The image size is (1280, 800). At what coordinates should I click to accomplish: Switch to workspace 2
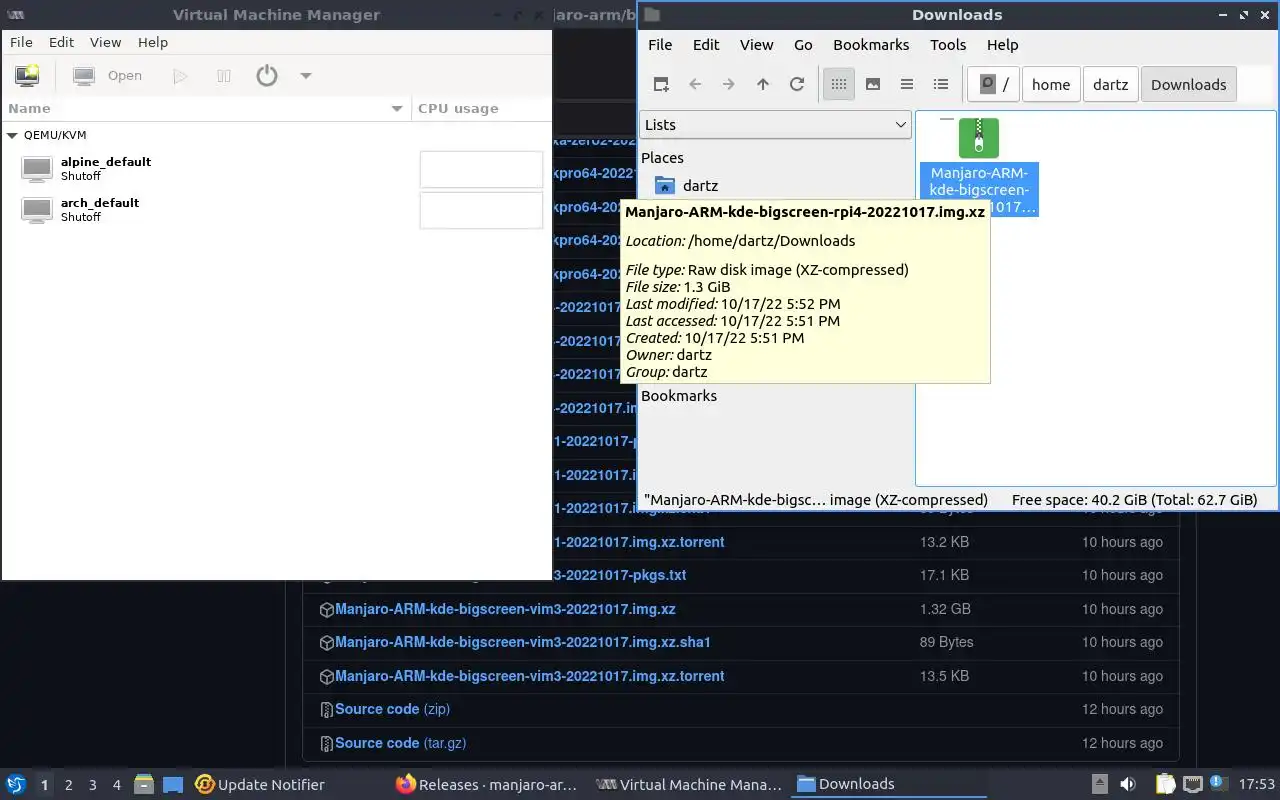pos(69,785)
